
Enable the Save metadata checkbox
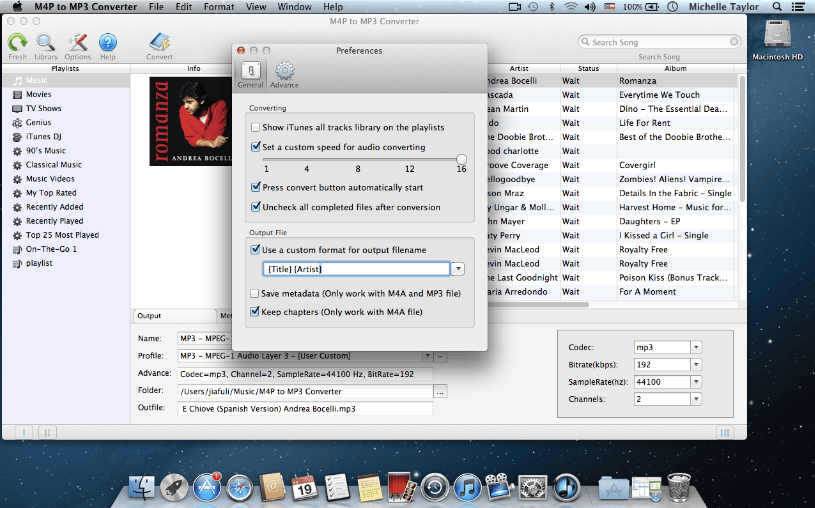[x=254, y=293]
